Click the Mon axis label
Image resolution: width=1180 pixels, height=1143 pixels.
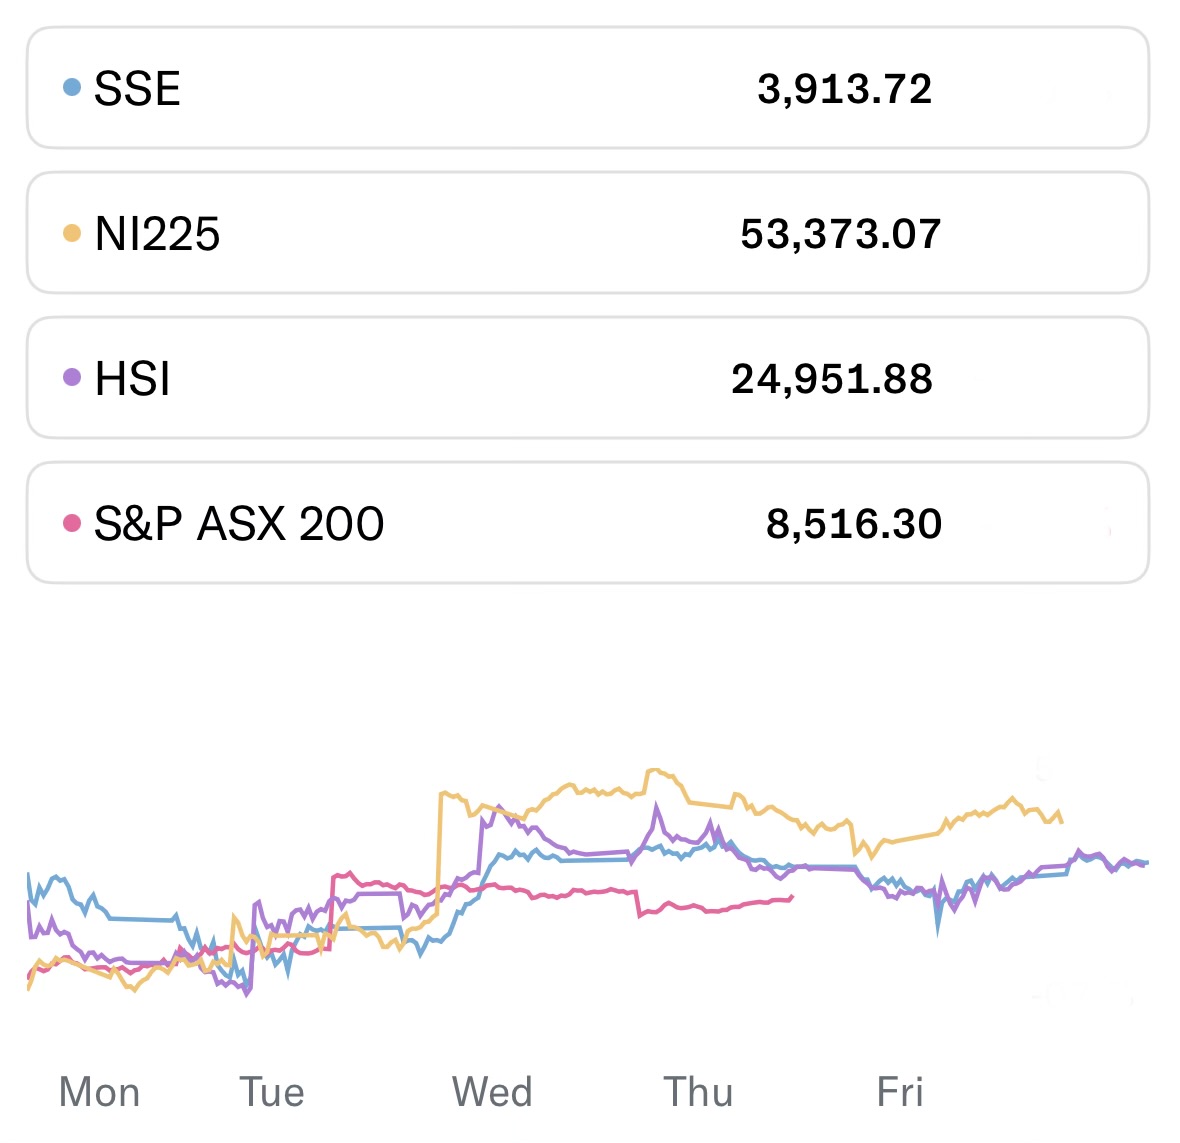click(x=99, y=1092)
